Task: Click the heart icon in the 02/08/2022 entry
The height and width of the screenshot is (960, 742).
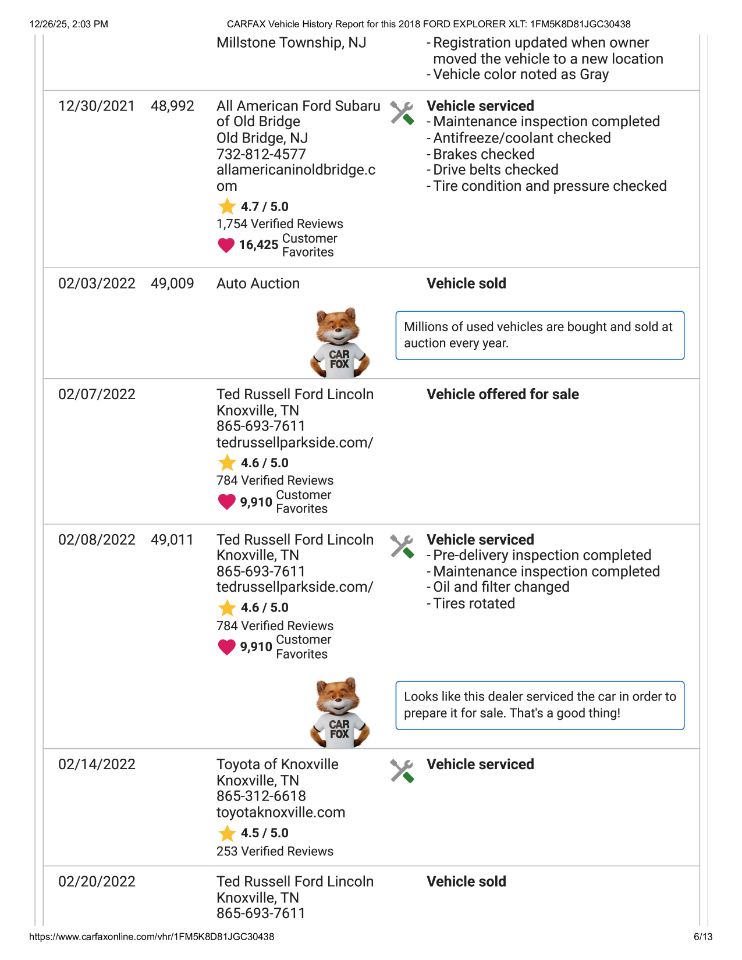Action: pos(226,647)
